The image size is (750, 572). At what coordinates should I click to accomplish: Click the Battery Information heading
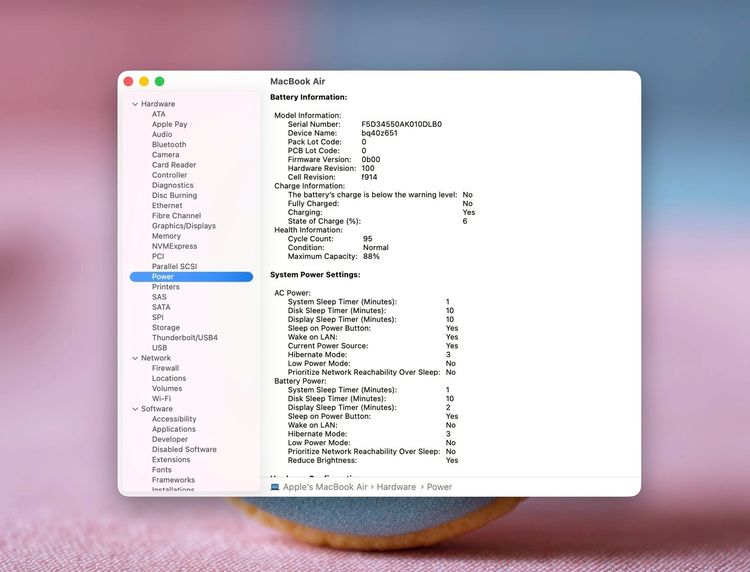coord(309,97)
